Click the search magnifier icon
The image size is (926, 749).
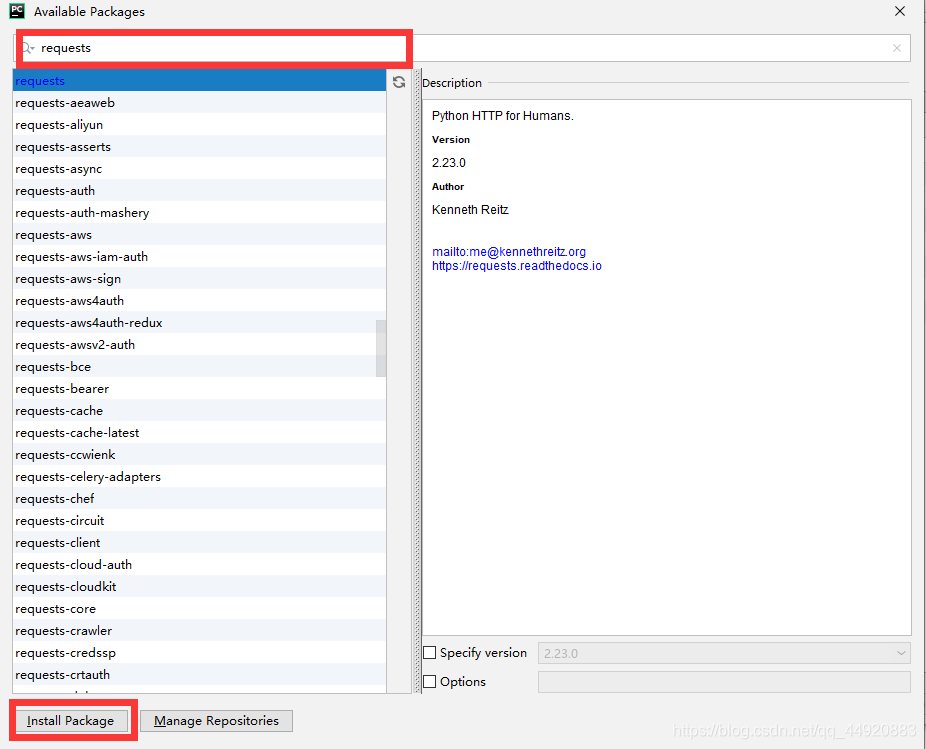pos(28,48)
